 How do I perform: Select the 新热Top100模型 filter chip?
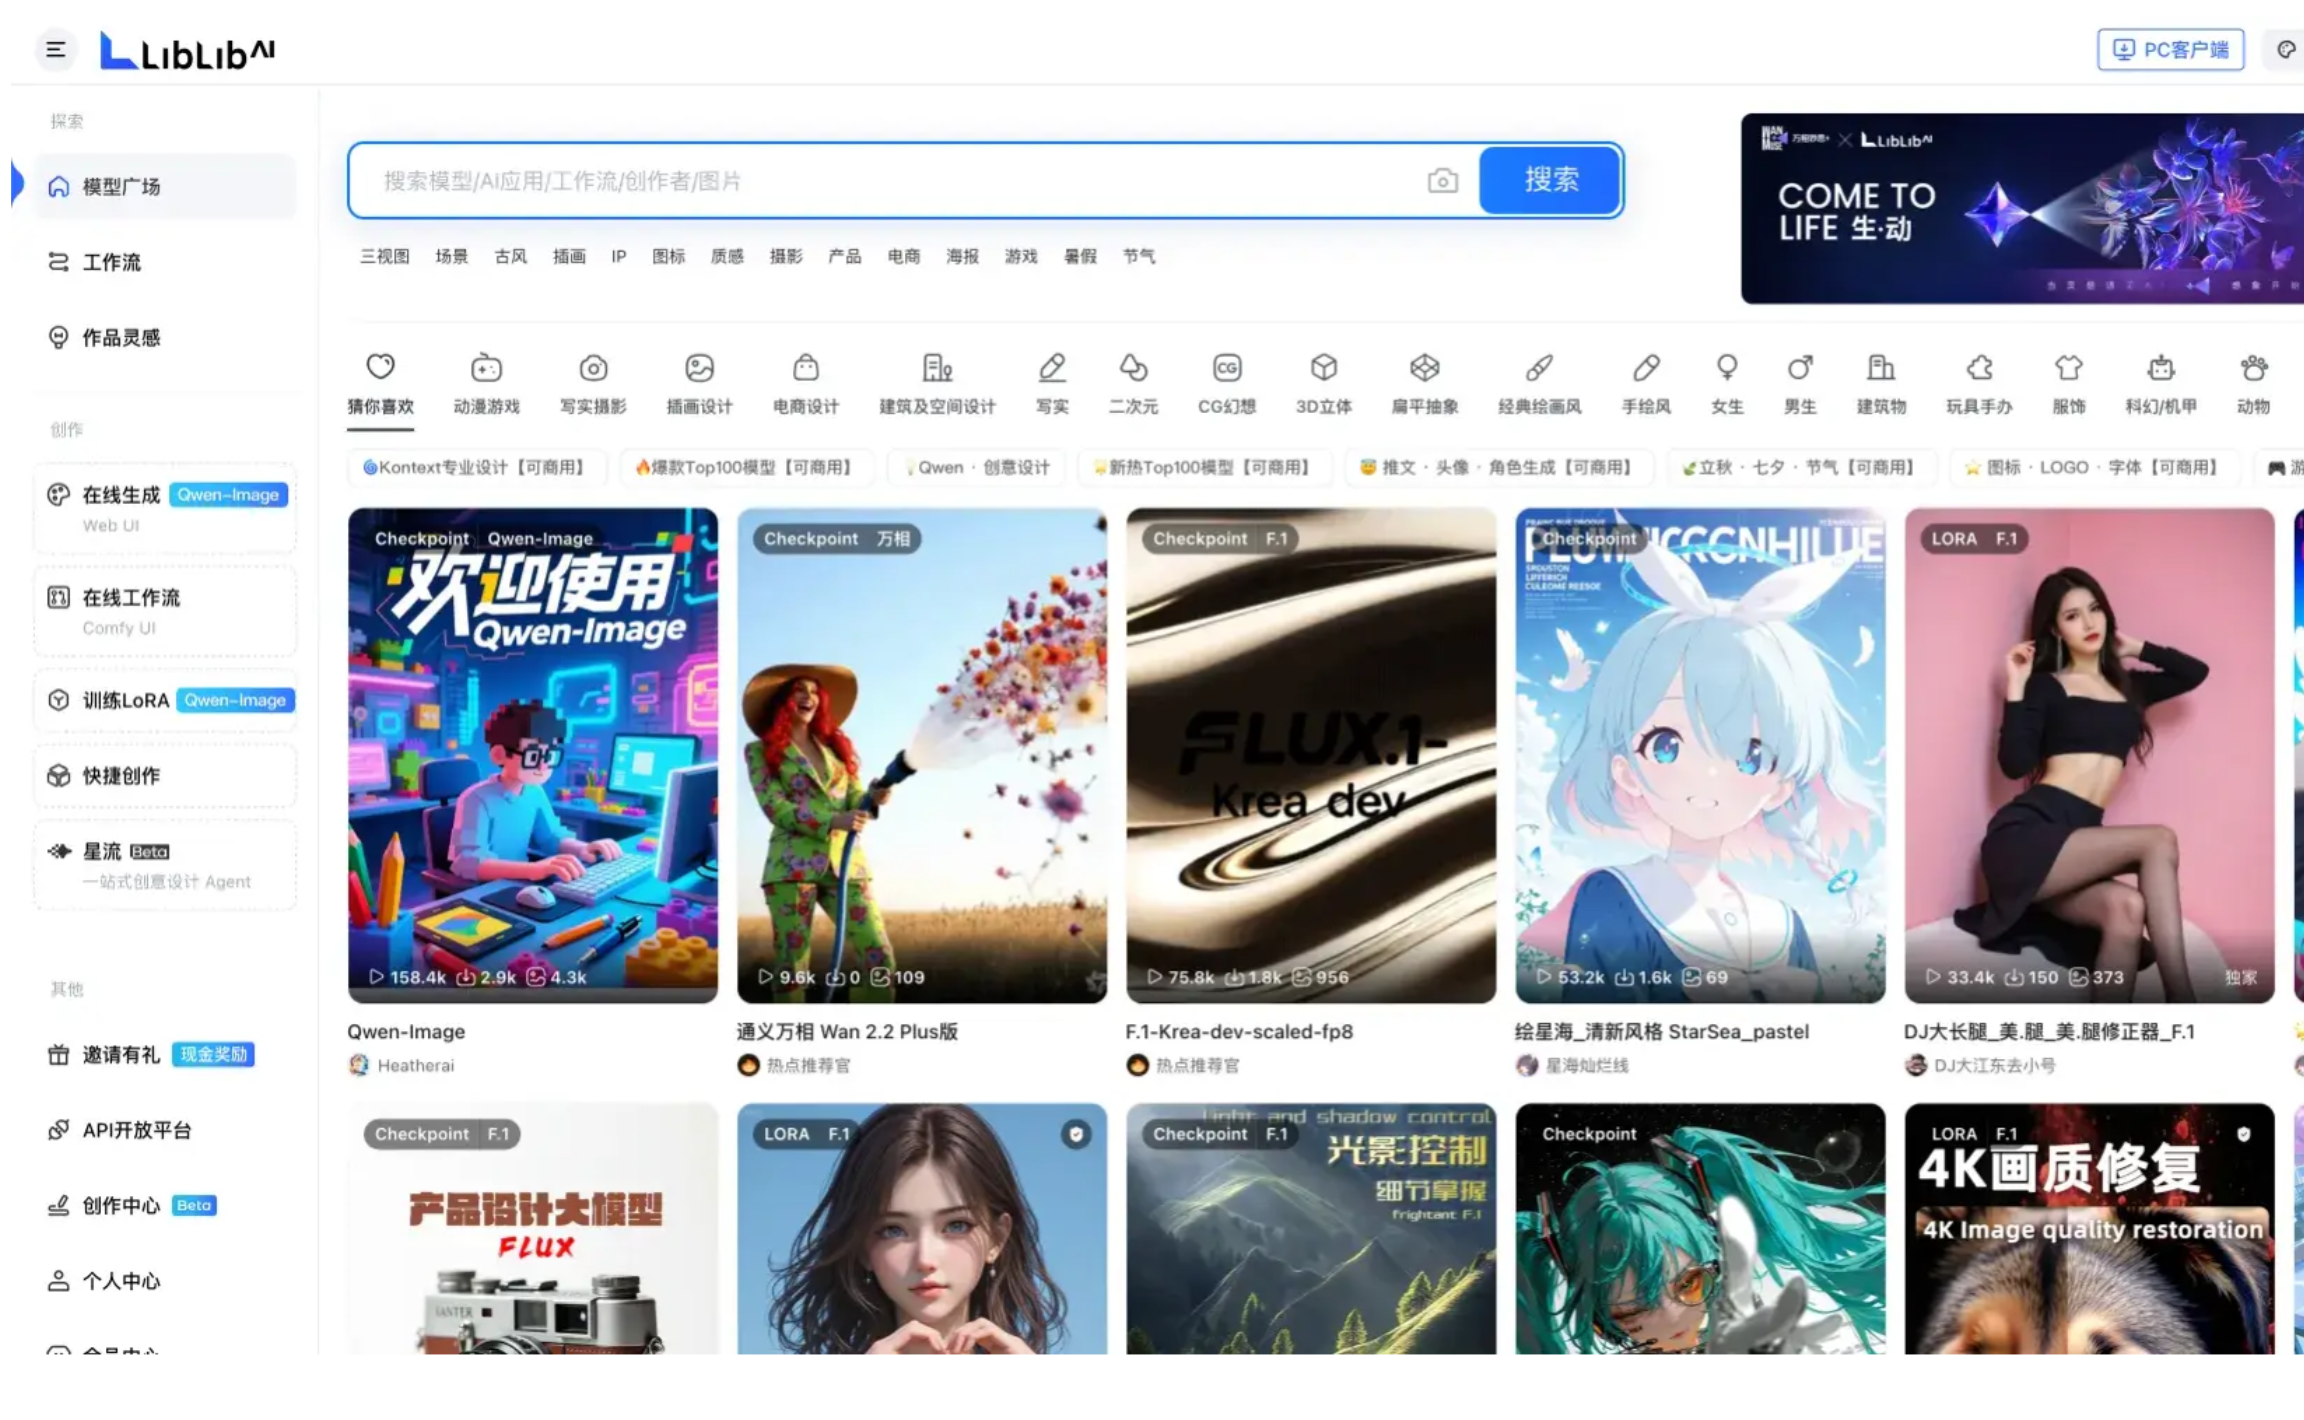click(x=1203, y=467)
